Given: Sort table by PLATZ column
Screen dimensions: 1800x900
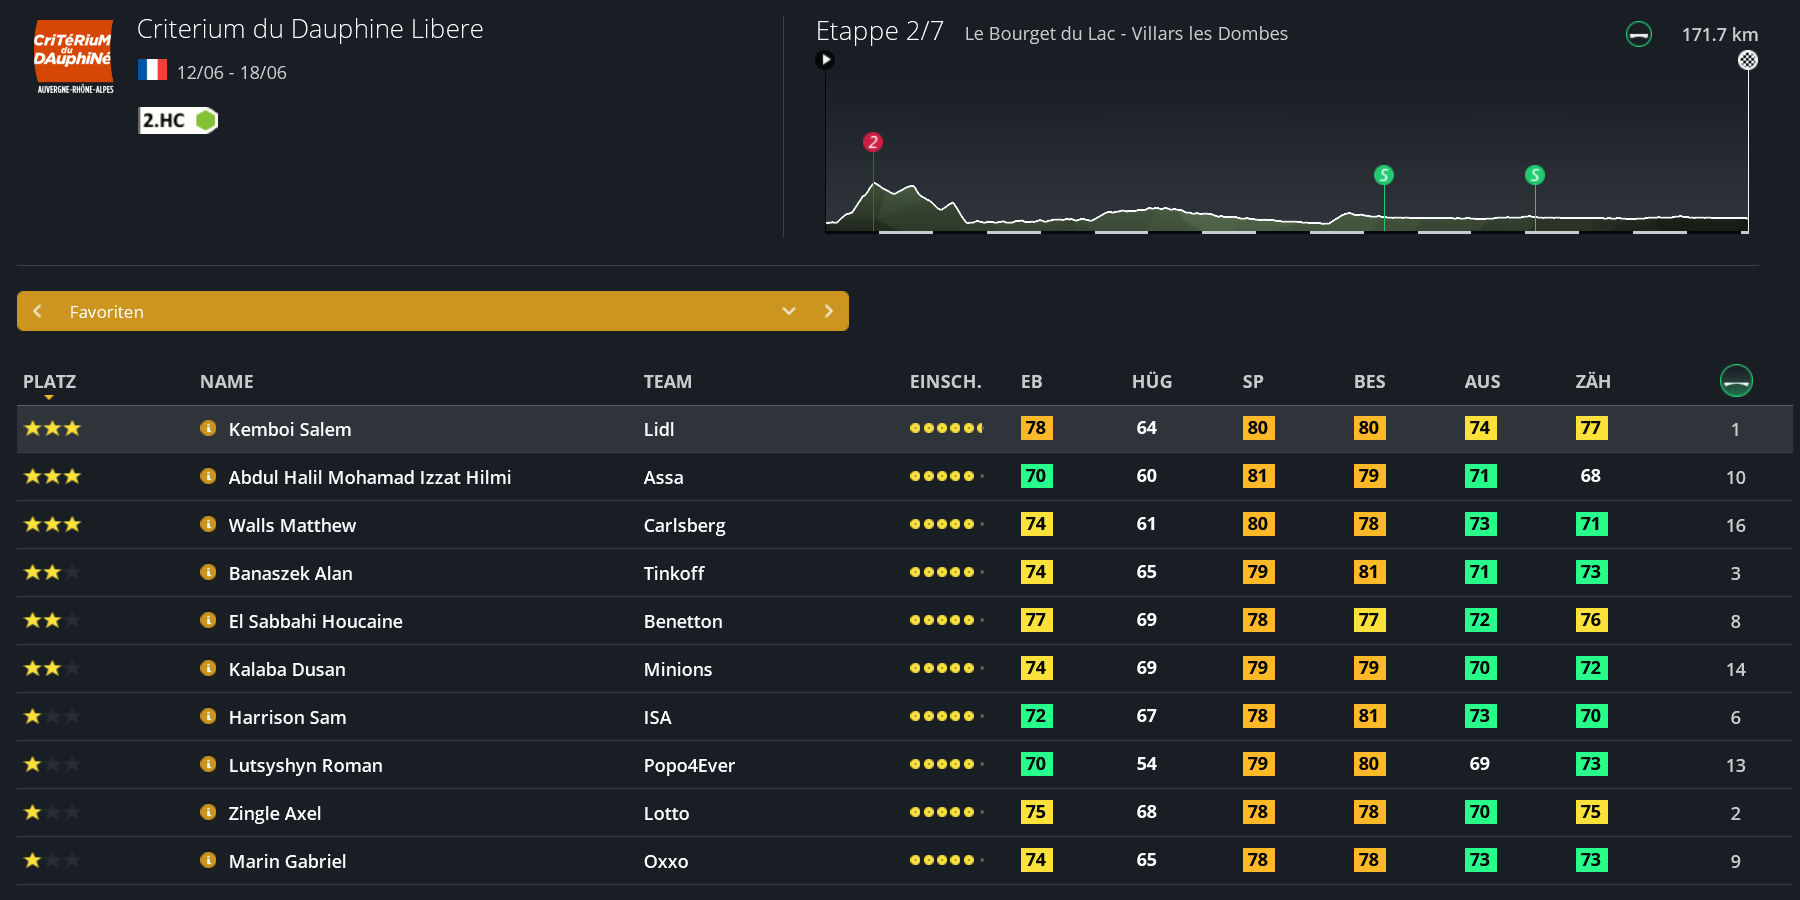Looking at the screenshot, I should (49, 382).
